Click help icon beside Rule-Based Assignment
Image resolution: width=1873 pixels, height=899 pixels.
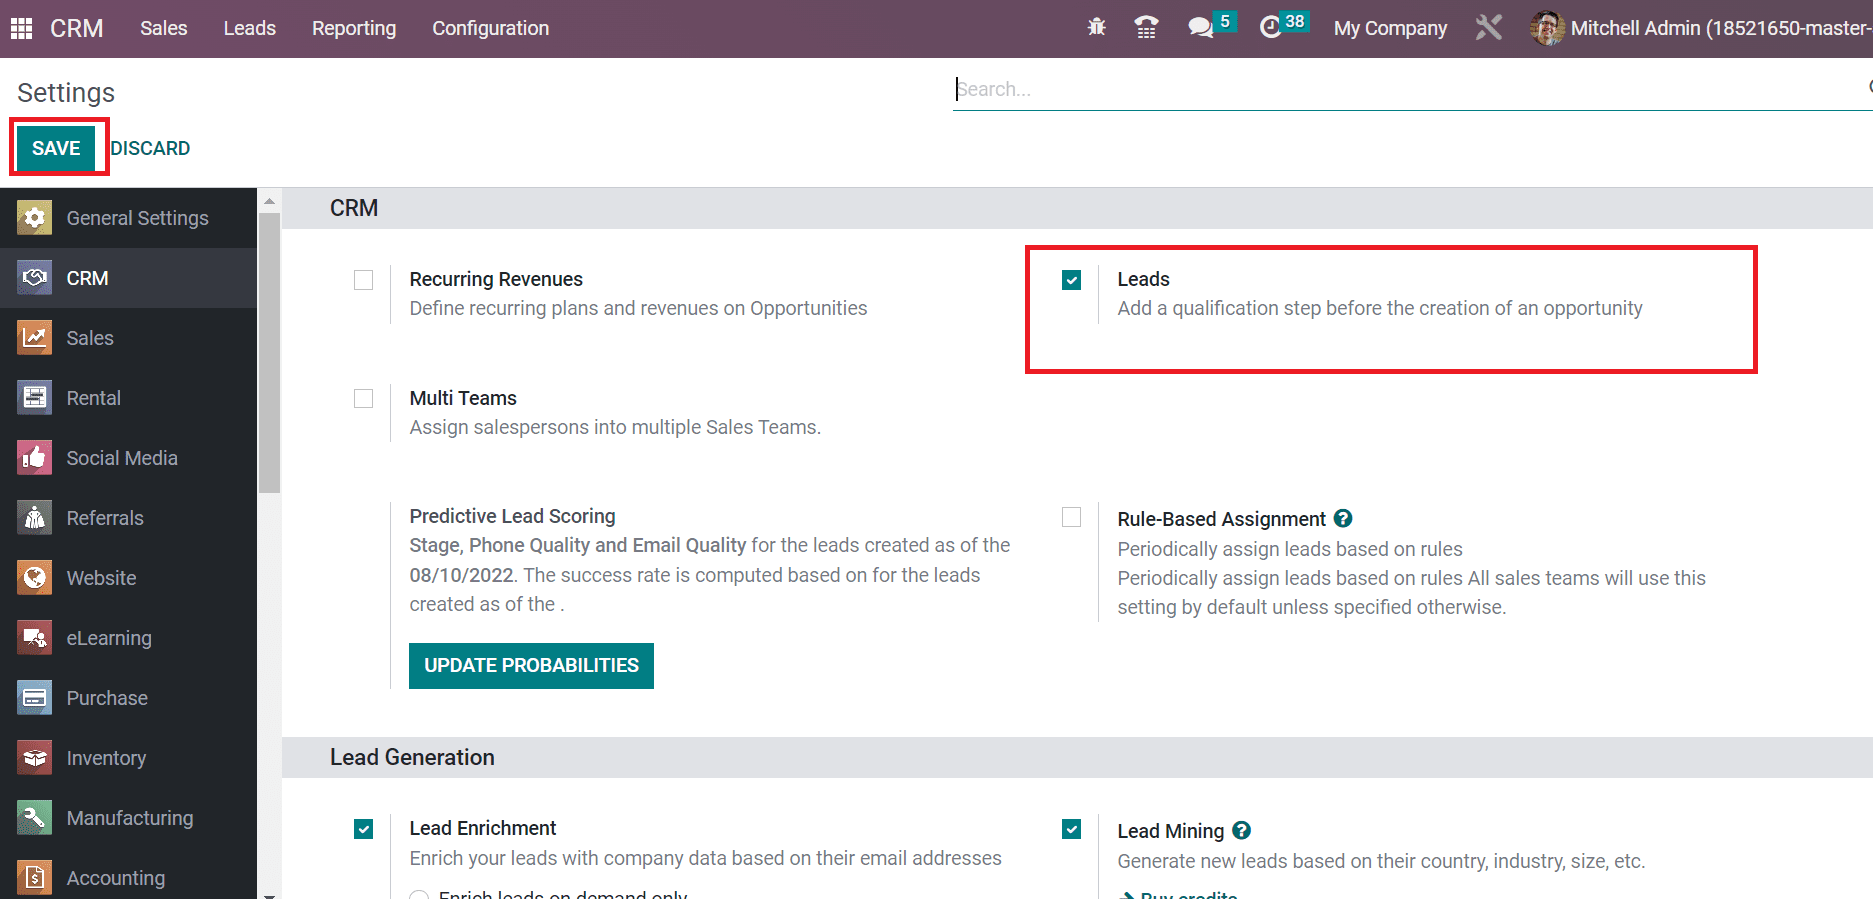[1343, 518]
